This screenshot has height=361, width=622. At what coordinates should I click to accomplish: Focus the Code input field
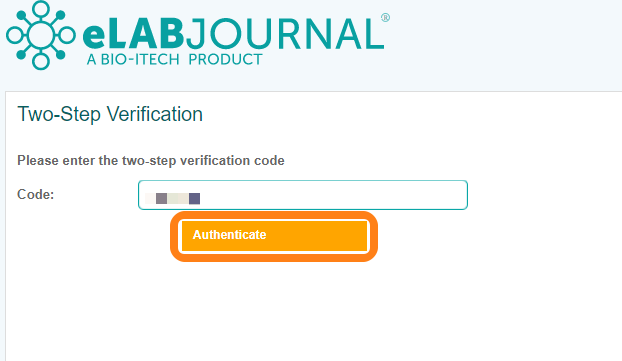[303, 195]
